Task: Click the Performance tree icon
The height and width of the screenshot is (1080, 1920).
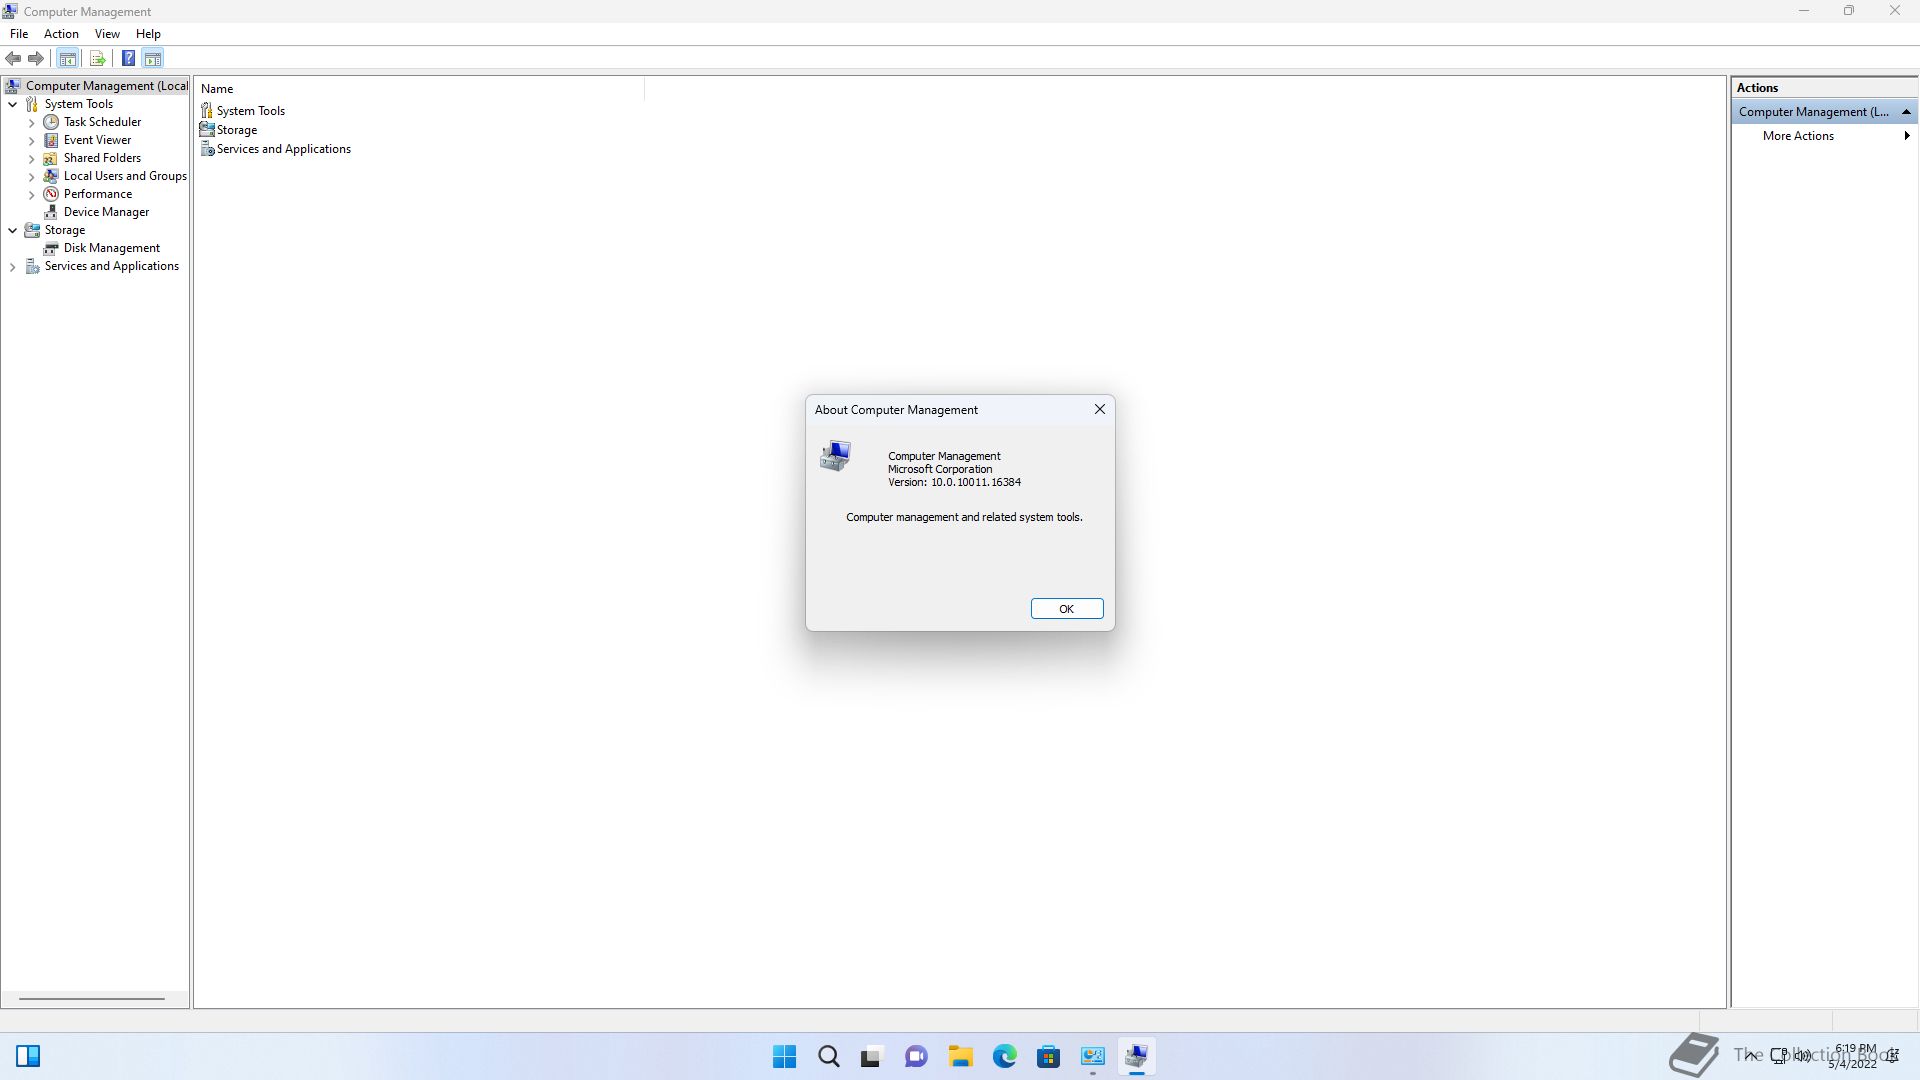Action: (x=51, y=194)
